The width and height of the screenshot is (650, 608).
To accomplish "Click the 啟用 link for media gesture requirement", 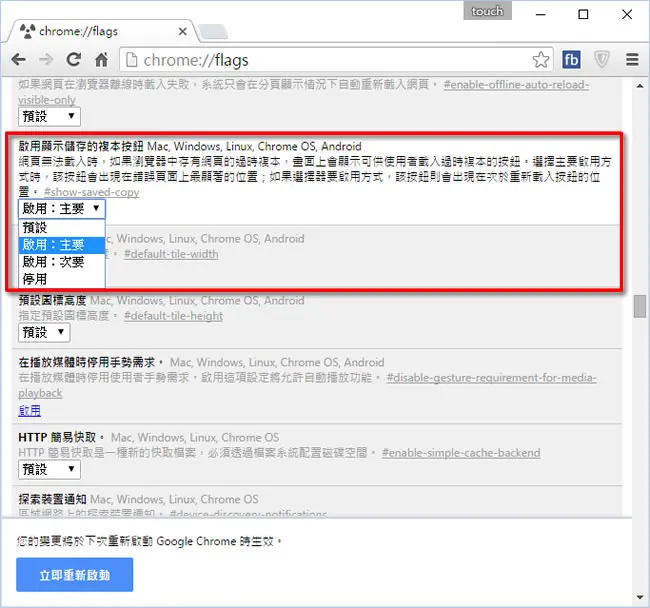I will tap(29, 411).
